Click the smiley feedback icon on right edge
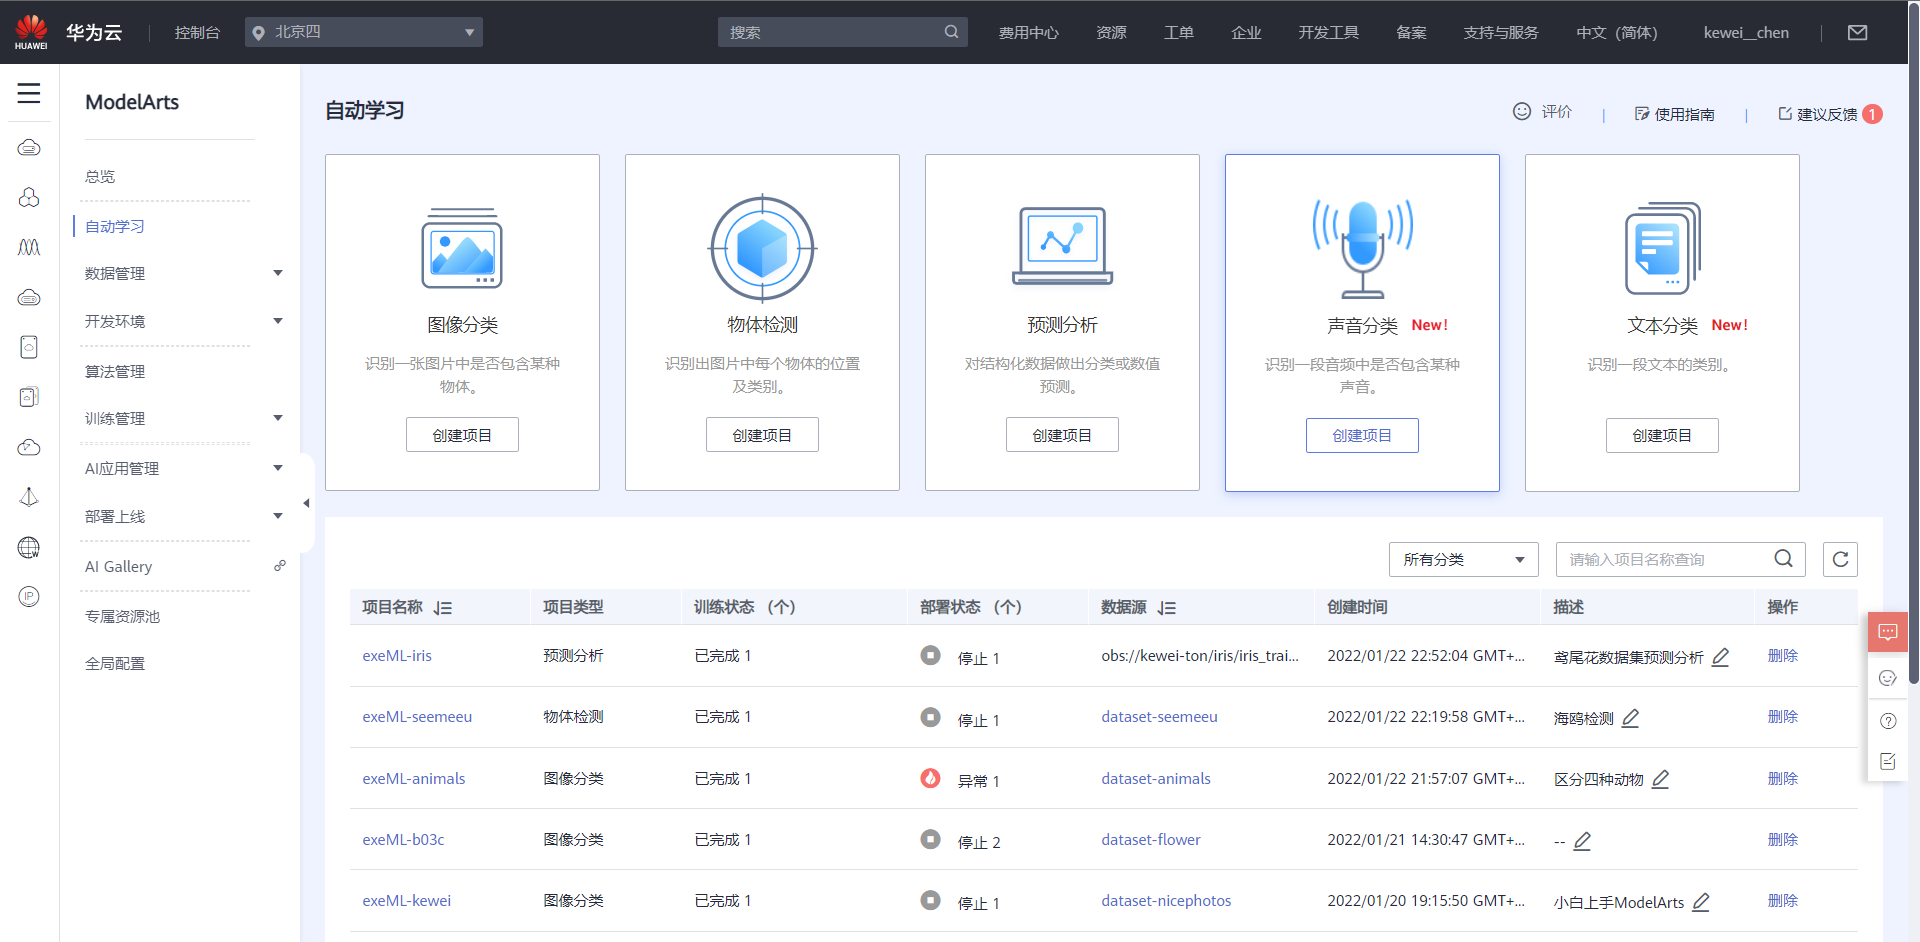 1888,678
